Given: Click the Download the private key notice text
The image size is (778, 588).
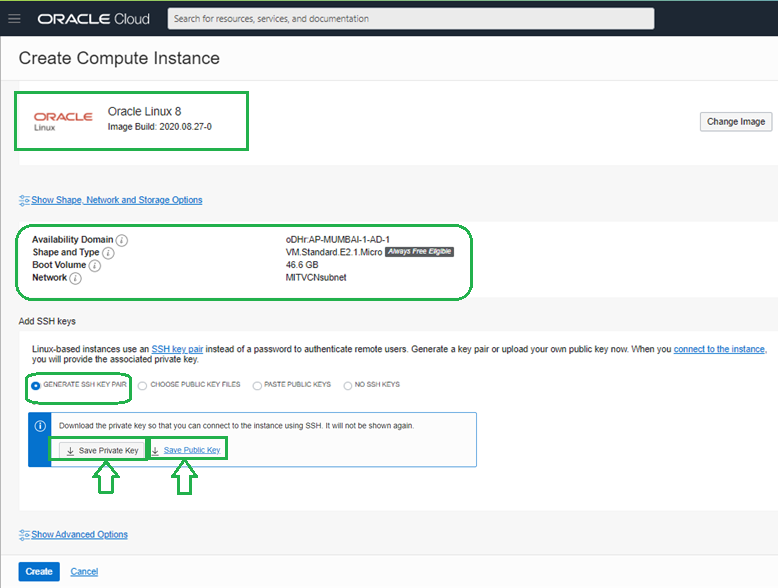Looking at the screenshot, I should point(236,426).
